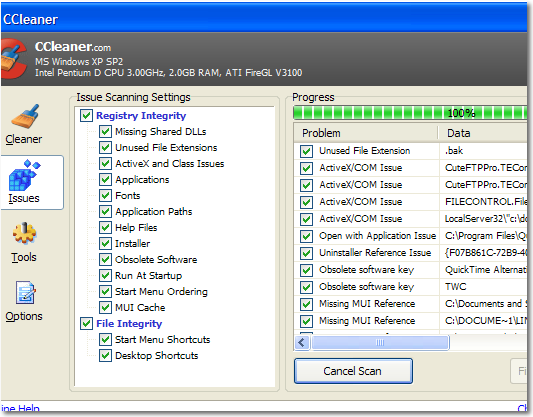Uncheck the FILECONTROL ActiveX/COM Issue result
Image resolution: width=533 pixels, height=417 pixels.
(x=306, y=202)
